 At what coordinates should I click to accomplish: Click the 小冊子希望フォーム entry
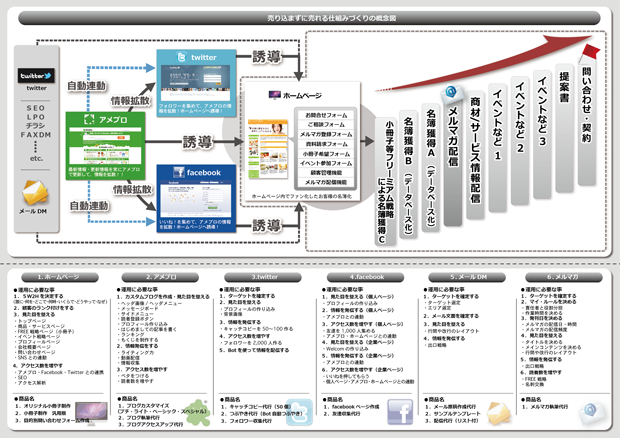[326, 154]
